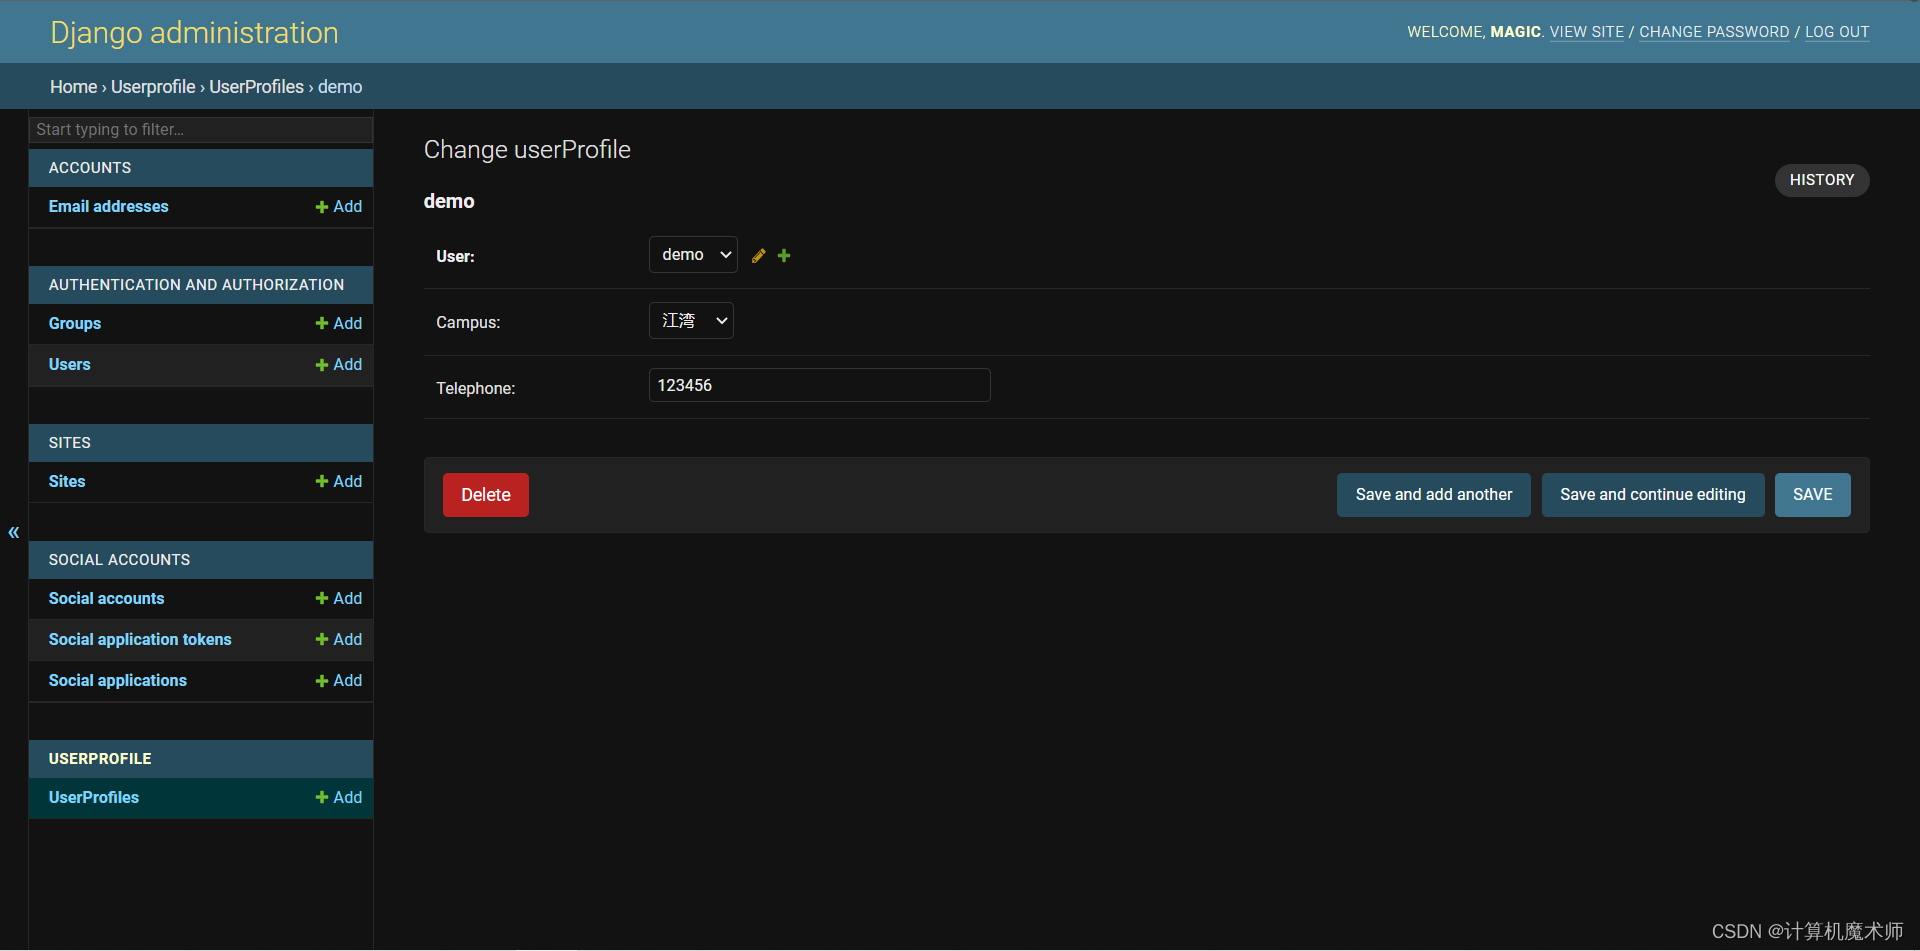Open Groups in the sidebar
The image size is (1920, 951).
pos(75,324)
